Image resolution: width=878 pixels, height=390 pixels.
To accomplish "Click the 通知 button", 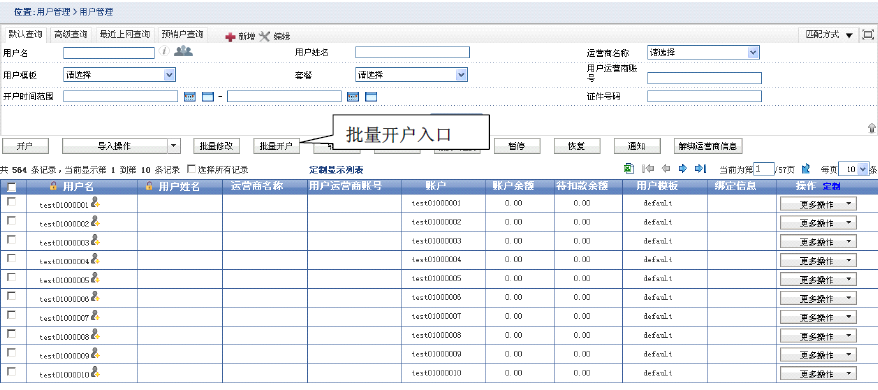I will pos(637,146).
